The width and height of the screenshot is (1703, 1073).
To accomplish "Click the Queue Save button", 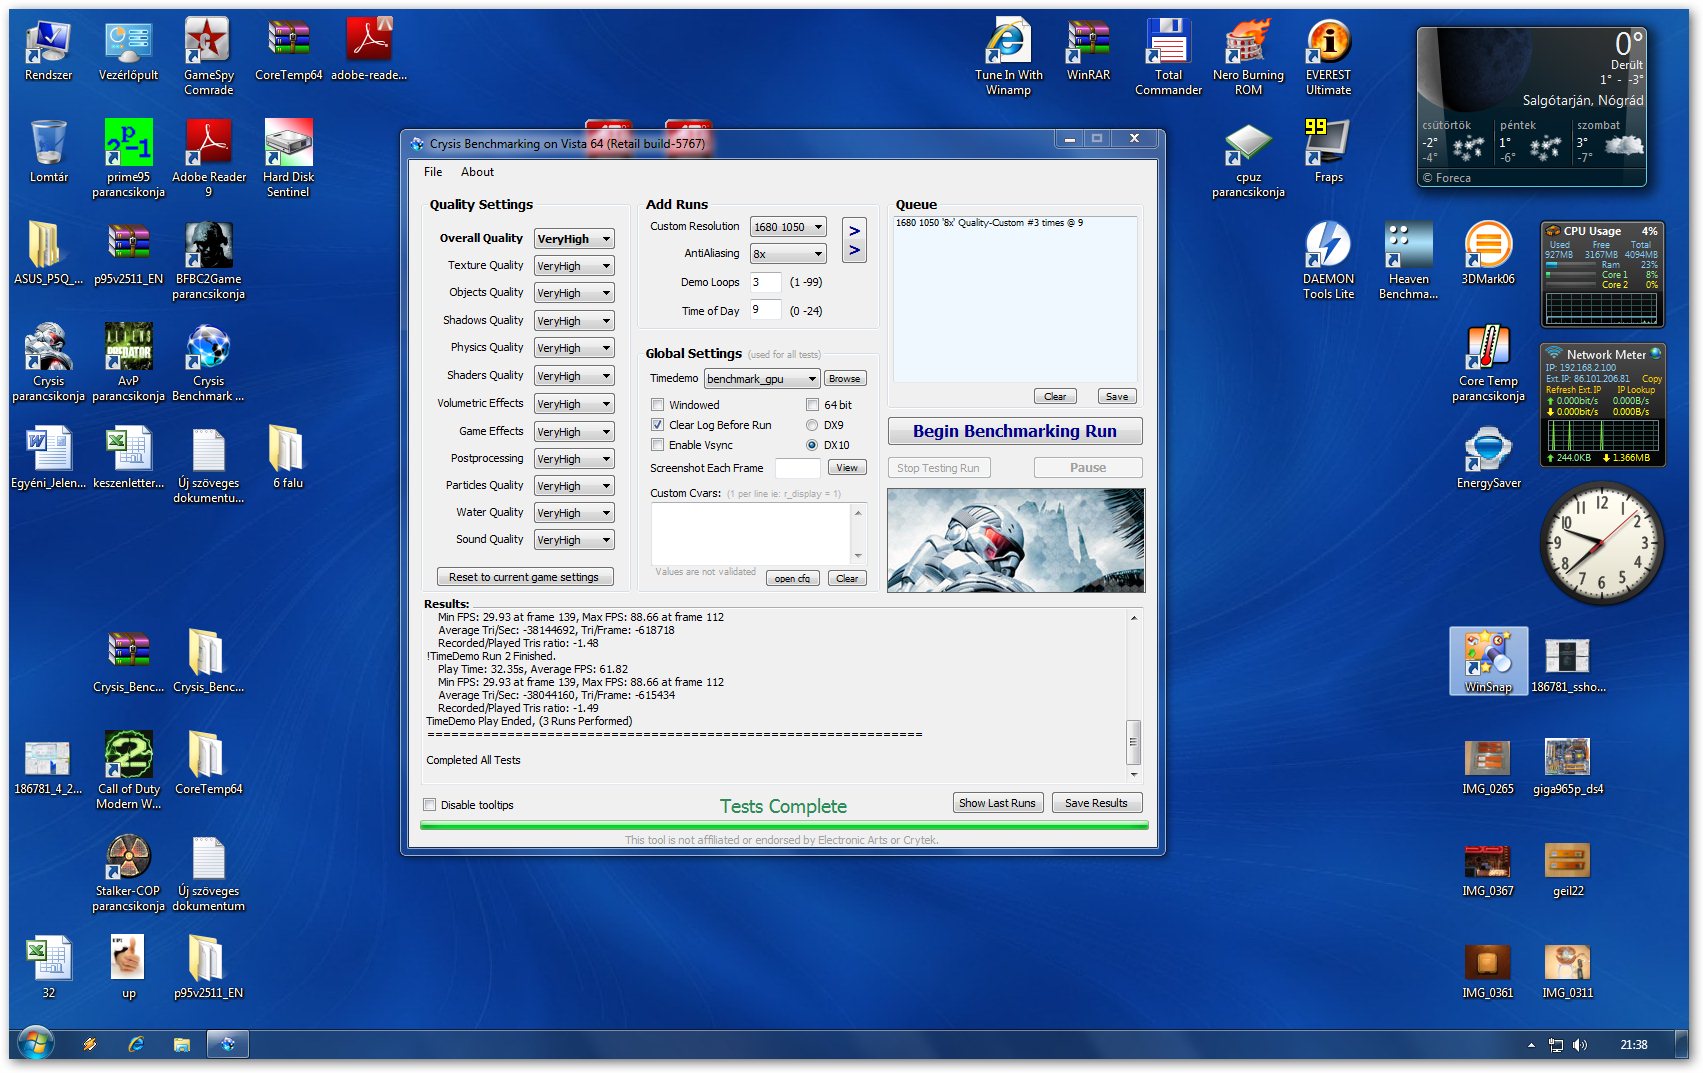I will point(1117,397).
